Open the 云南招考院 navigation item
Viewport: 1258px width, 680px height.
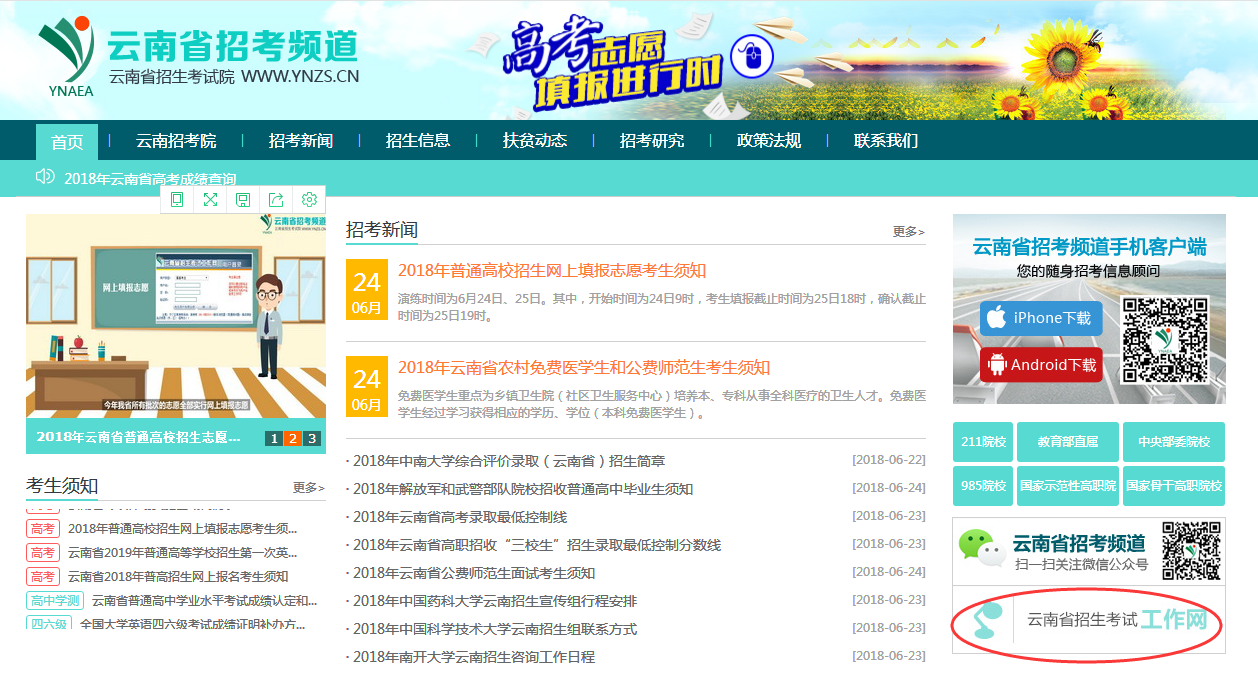point(176,141)
